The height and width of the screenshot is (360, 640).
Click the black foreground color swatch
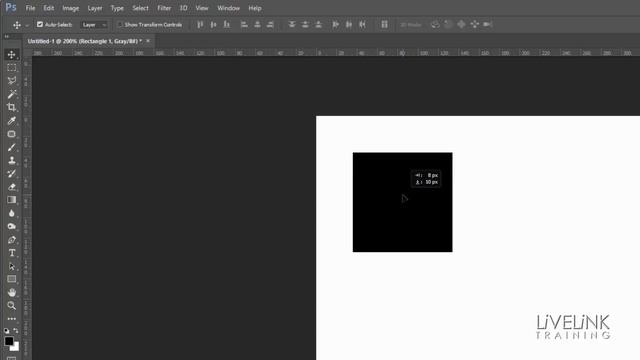9,341
